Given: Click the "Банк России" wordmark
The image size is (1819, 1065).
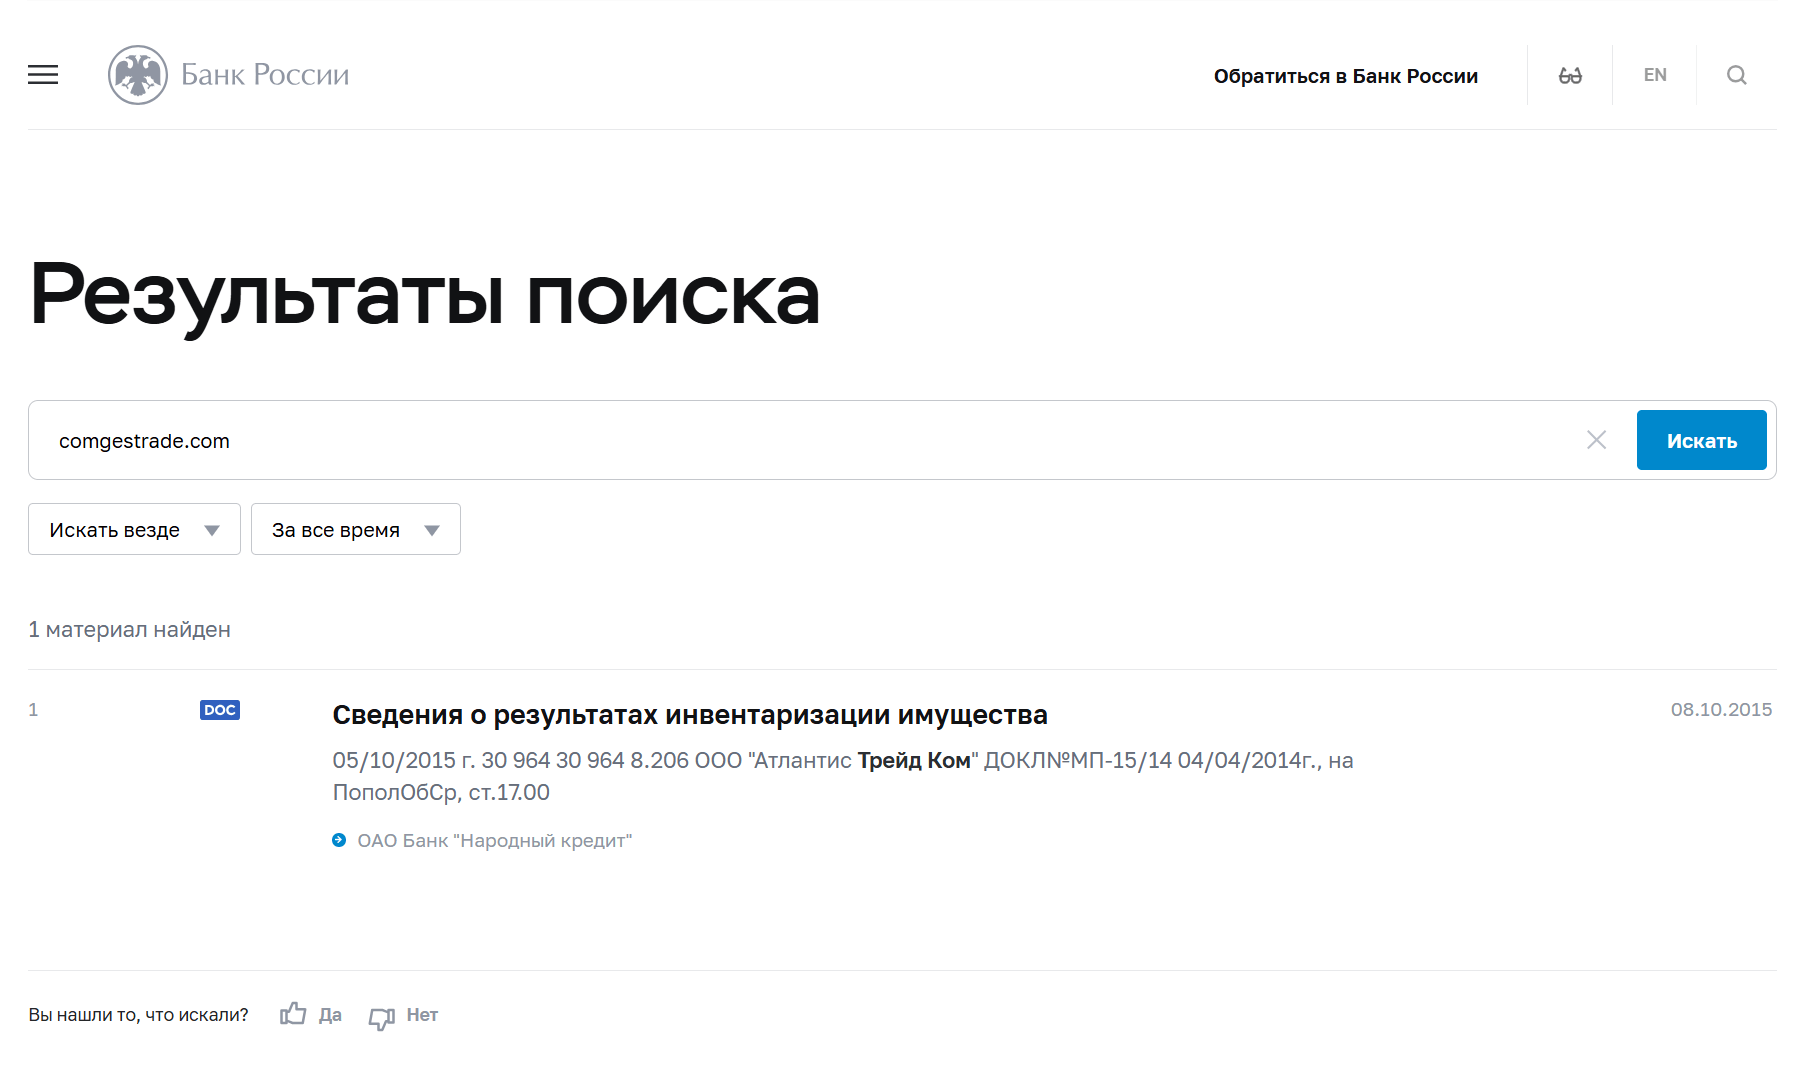Looking at the screenshot, I should point(265,75).
